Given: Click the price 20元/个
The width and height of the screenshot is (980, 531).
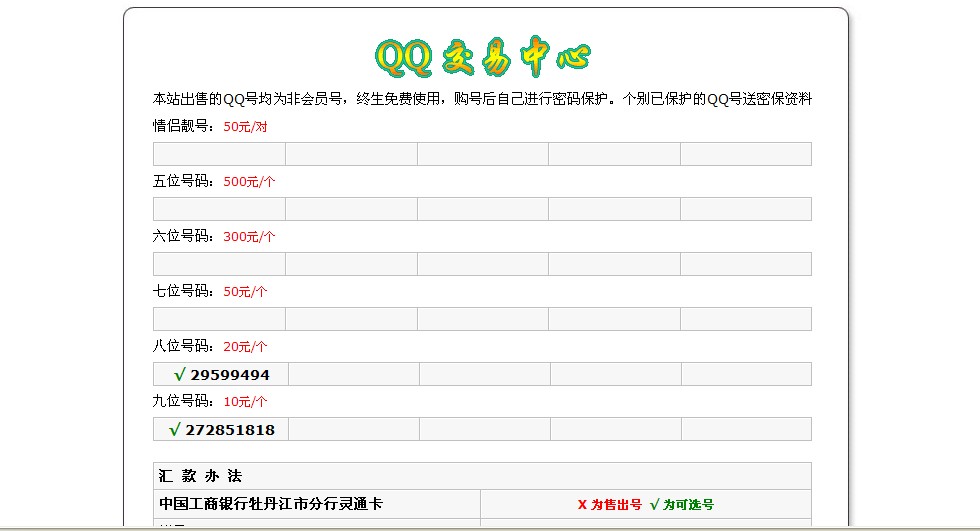Looking at the screenshot, I should click(245, 347).
